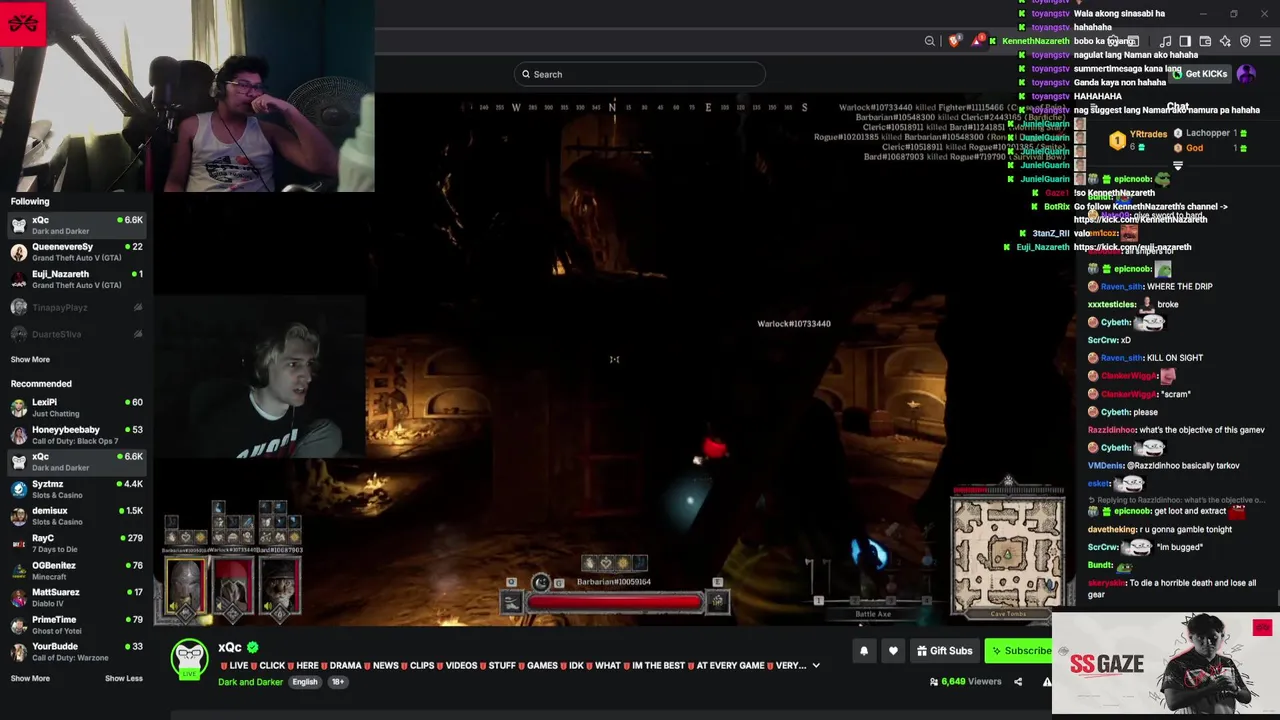The height and width of the screenshot is (720, 1280).
Task: Open LexiPi Just Chatting stream
Action: 76,408
